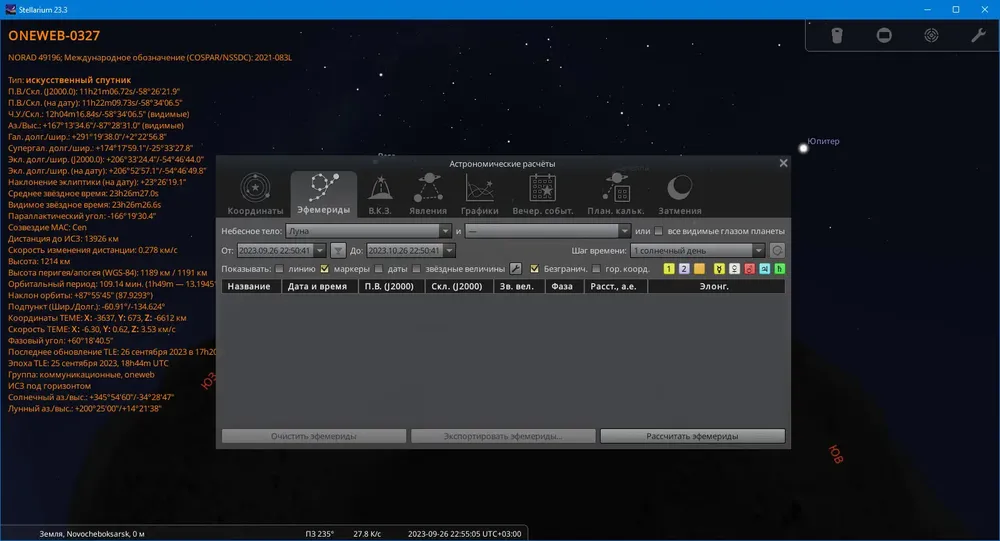Uncheck the маркеры checkbox

coord(325,269)
